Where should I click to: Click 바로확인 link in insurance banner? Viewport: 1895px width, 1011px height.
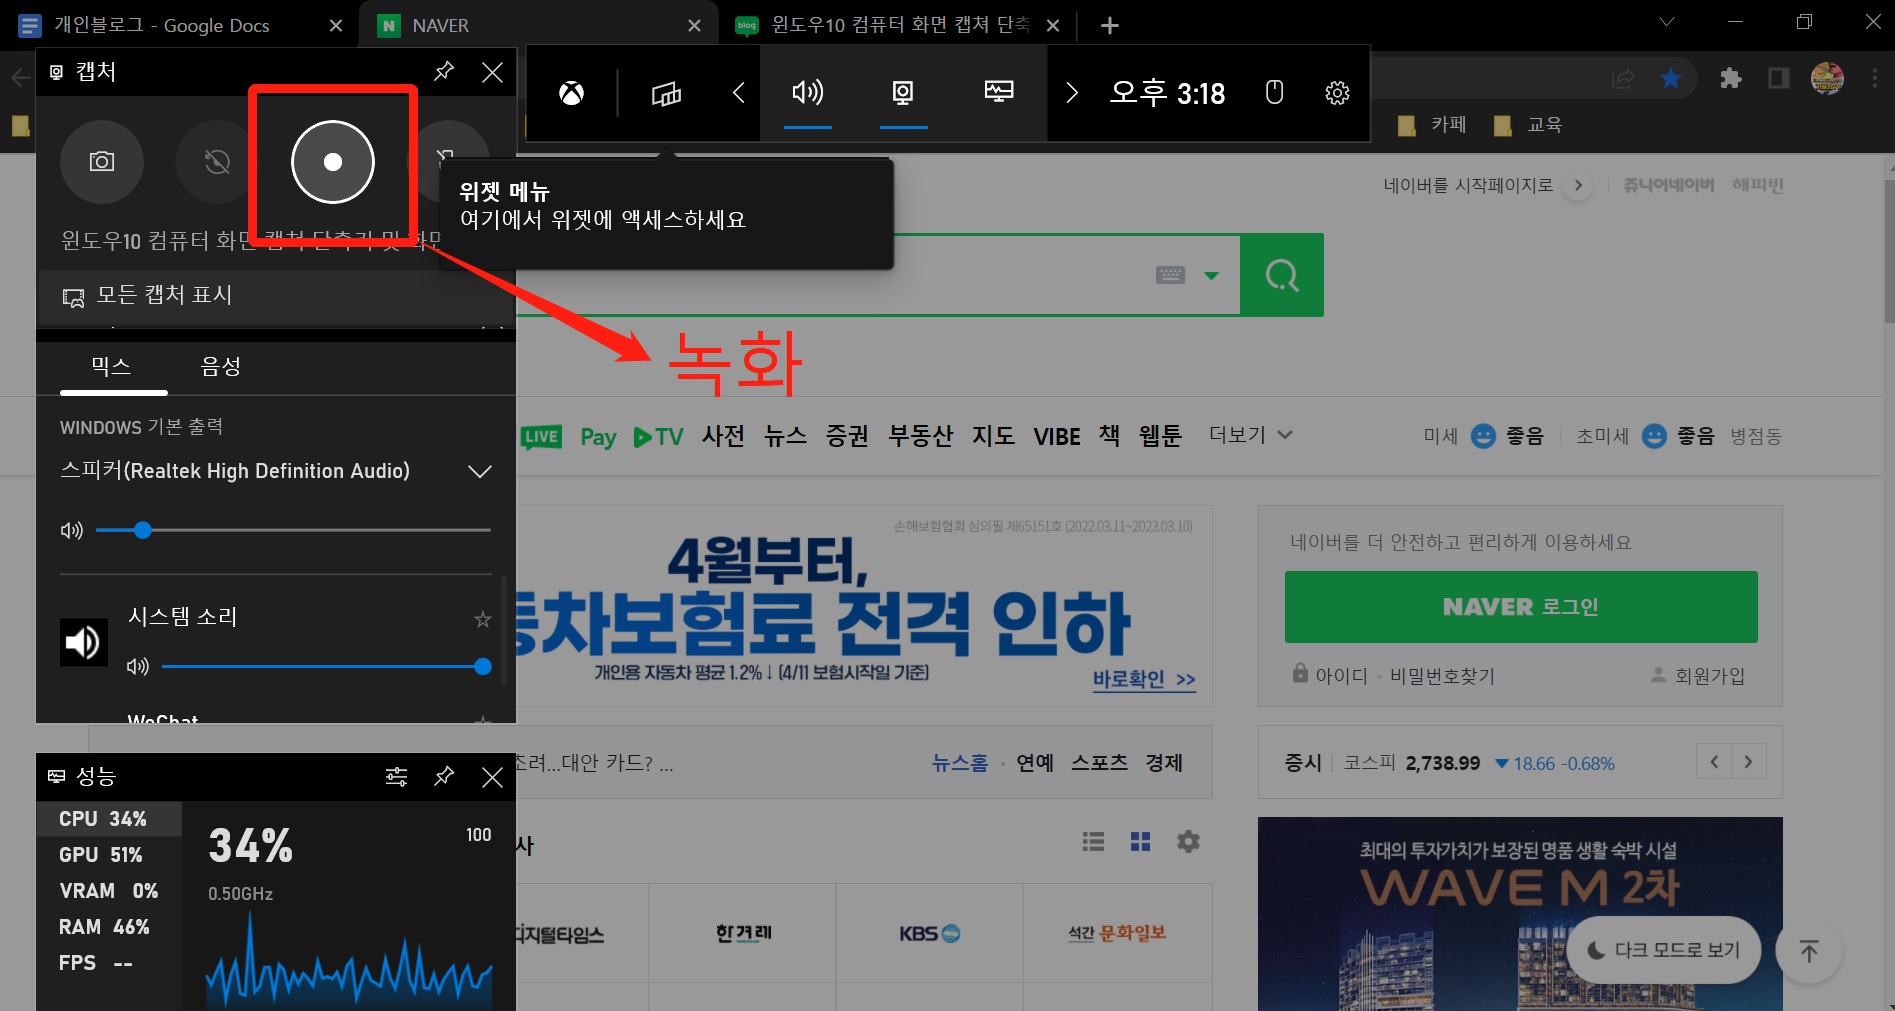pos(1144,679)
